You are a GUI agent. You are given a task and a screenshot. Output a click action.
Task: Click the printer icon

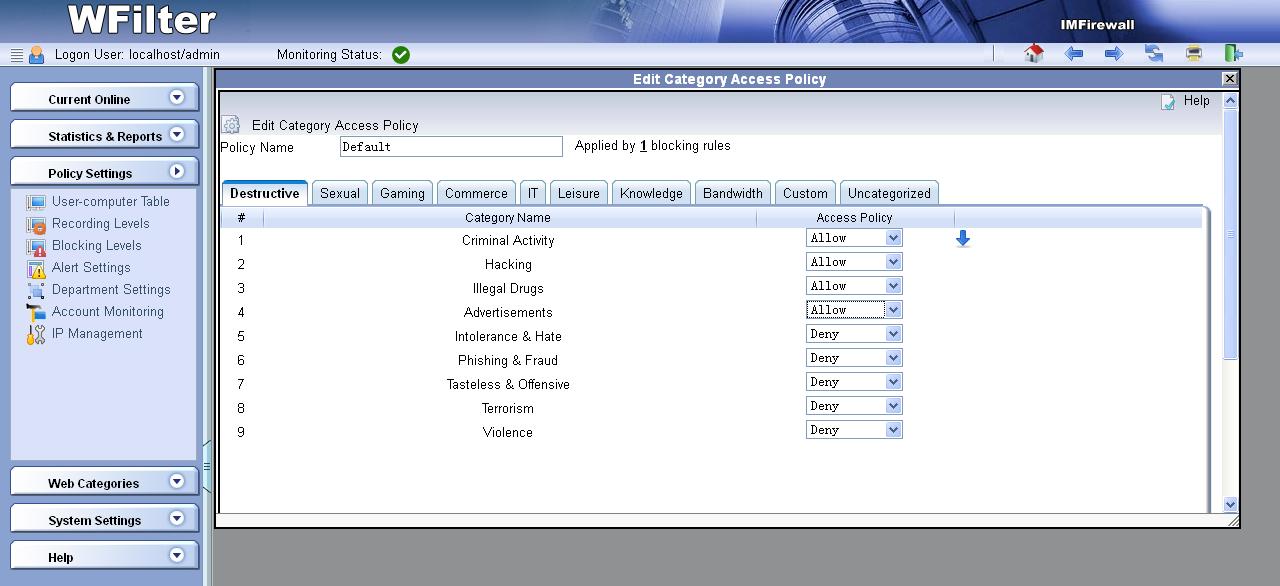coord(1194,54)
